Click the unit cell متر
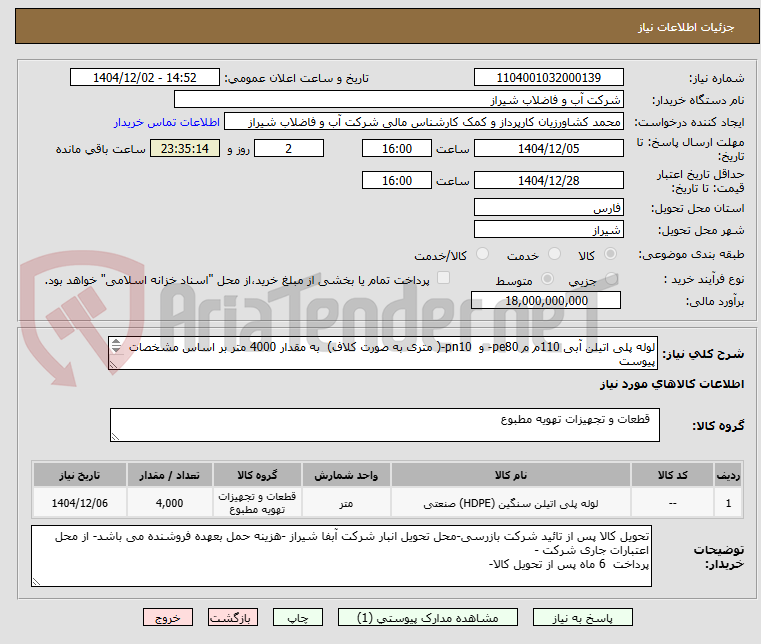The width and height of the screenshot is (761, 644). click(x=346, y=503)
